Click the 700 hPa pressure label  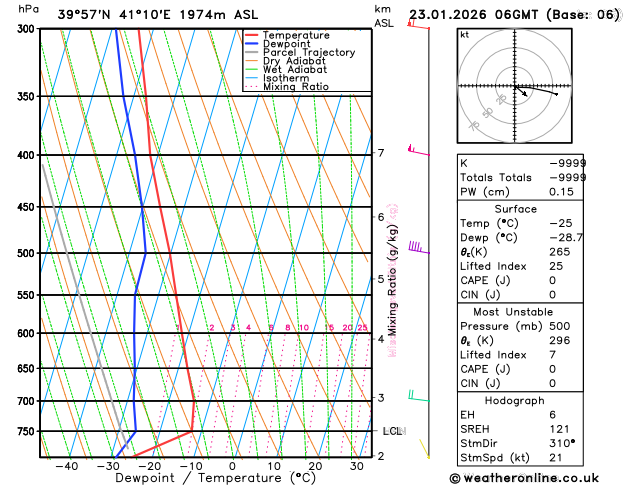pos(28,401)
